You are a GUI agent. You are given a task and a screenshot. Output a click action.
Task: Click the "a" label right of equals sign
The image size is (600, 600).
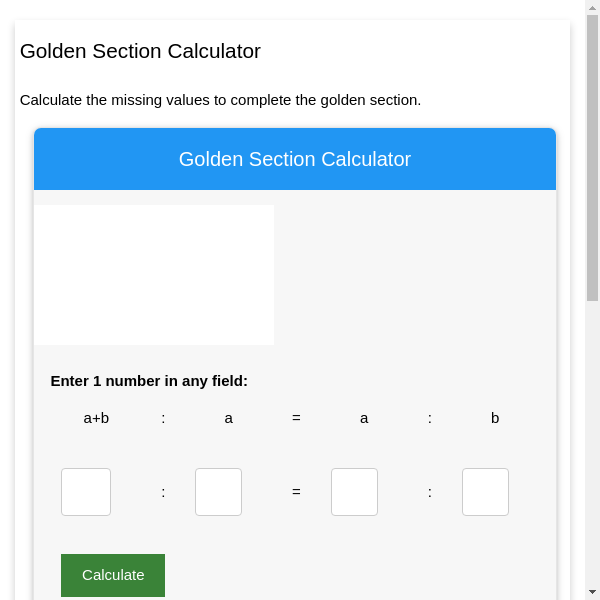[364, 418]
